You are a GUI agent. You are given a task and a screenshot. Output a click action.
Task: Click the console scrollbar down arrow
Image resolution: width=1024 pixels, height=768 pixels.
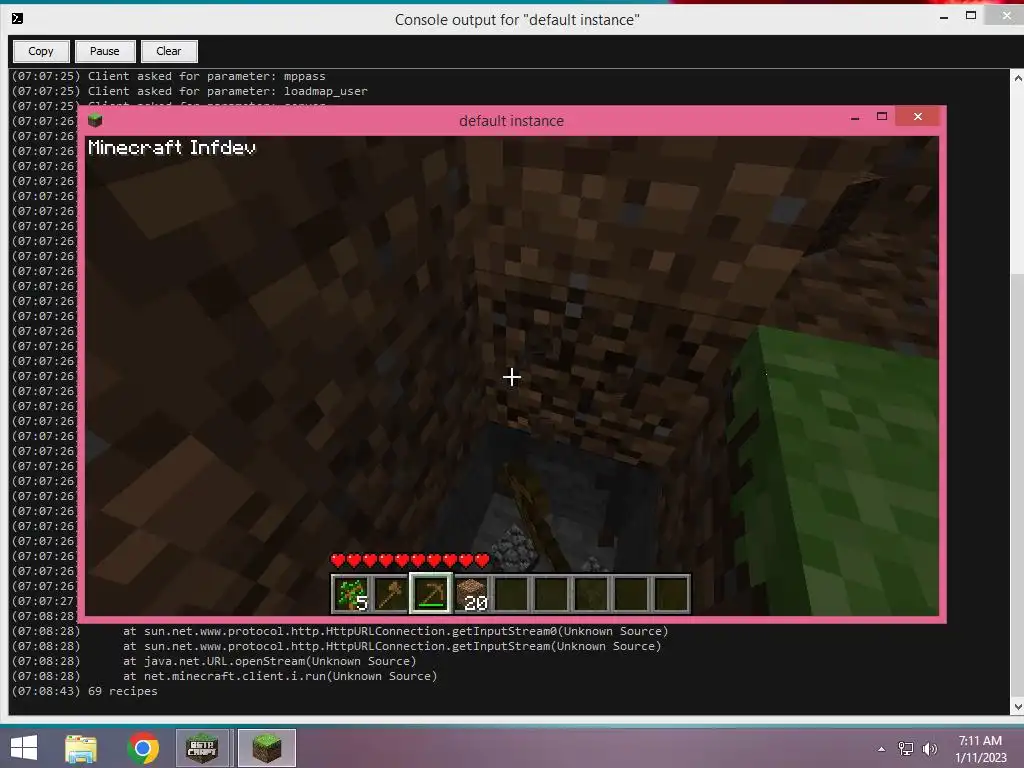click(1017, 707)
